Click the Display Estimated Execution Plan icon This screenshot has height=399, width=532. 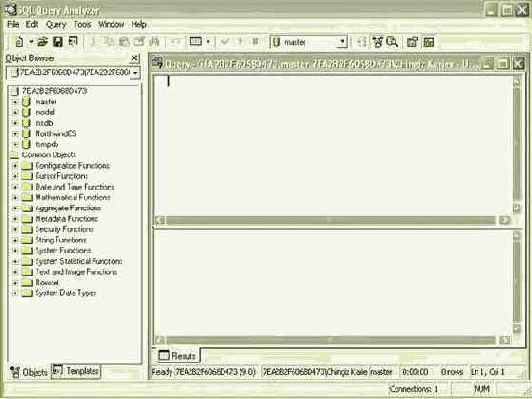click(x=361, y=42)
